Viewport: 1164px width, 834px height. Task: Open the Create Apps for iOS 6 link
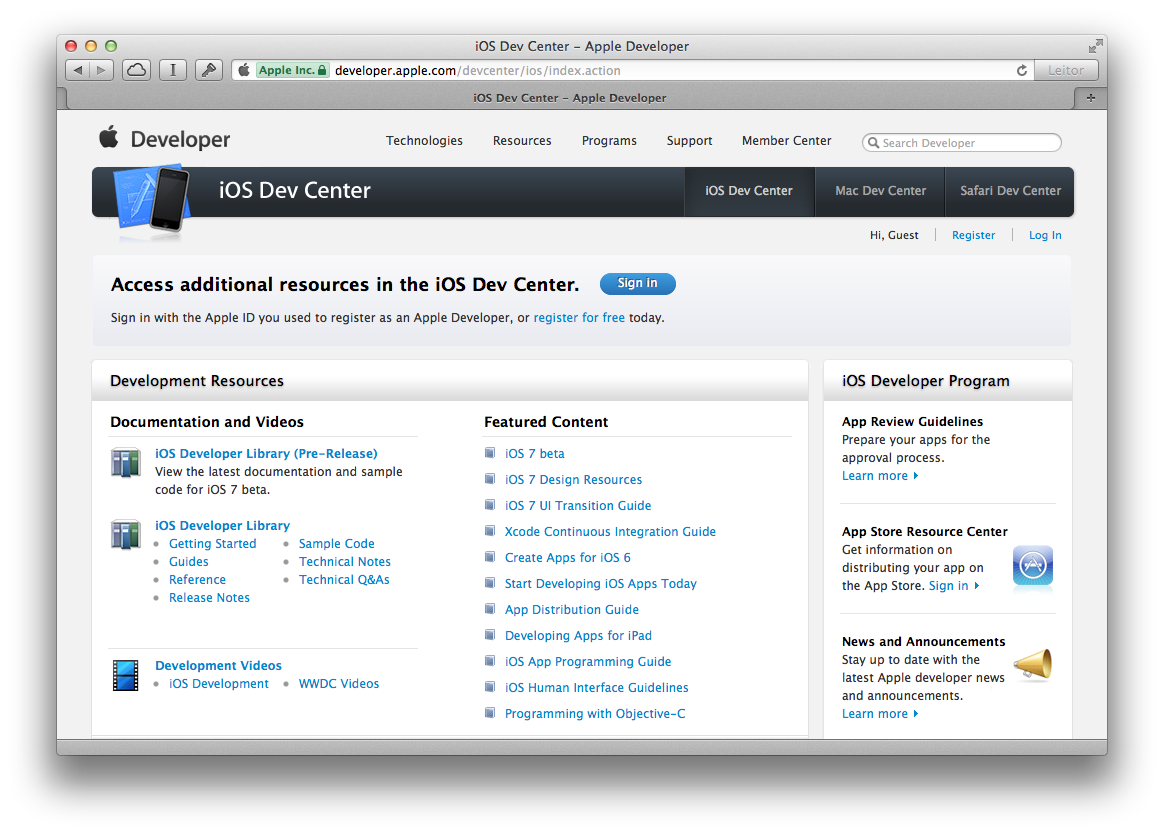click(x=567, y=558)
